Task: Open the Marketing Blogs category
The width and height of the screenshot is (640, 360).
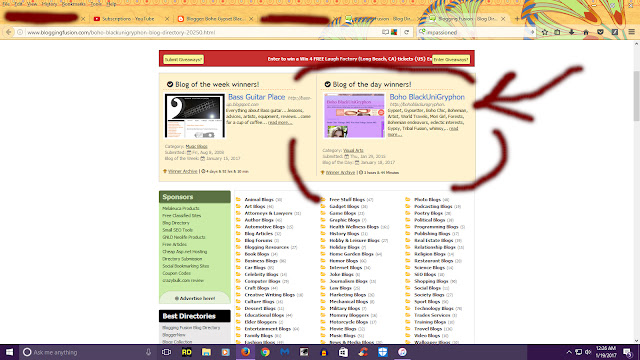Action: (x=348, y=295)
